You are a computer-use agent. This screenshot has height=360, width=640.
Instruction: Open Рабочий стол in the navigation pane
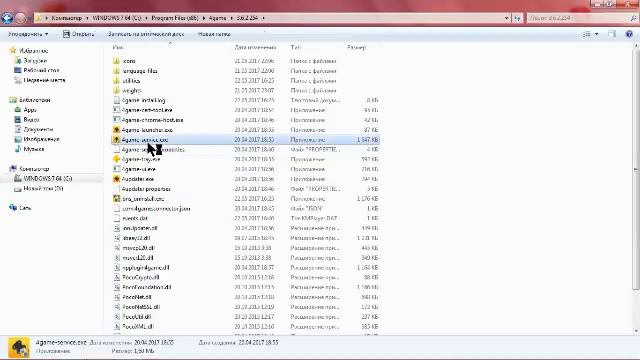click(41, 70)
